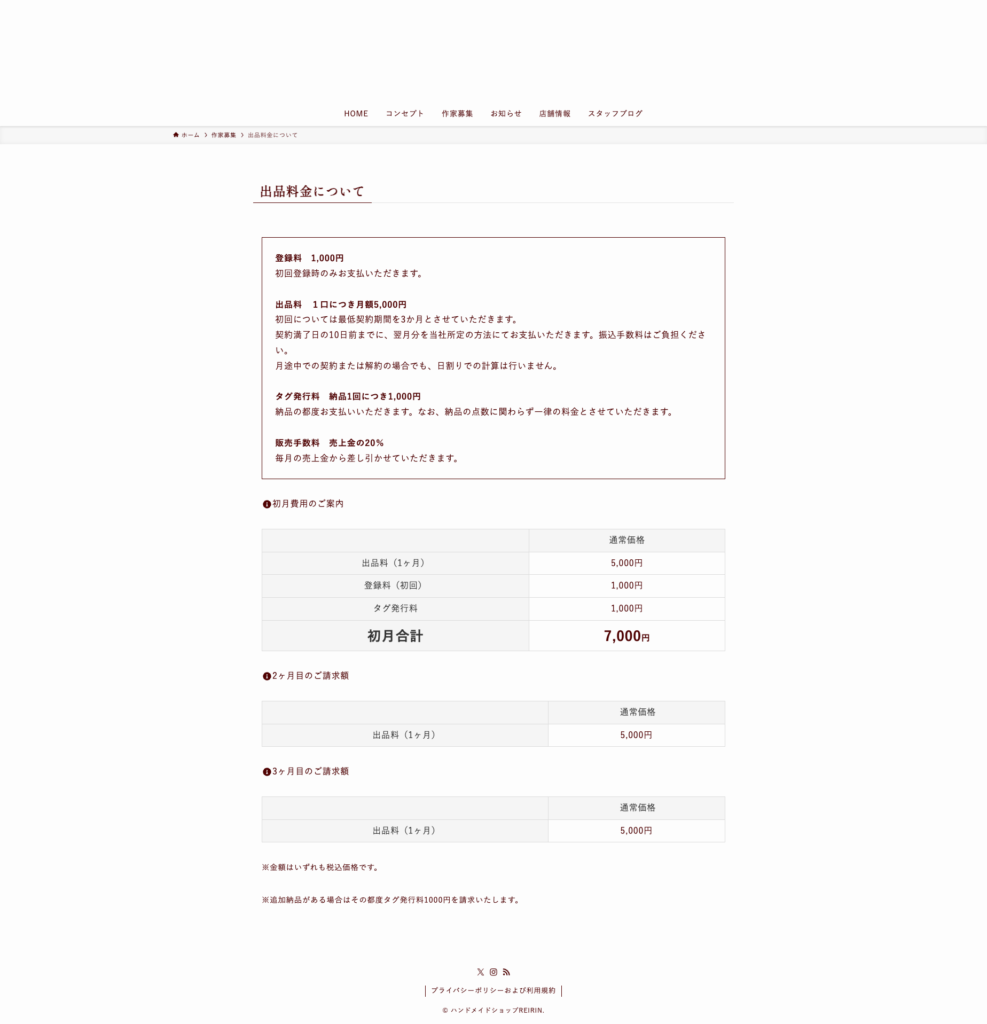The height and width of the screenshot is (1024, 987).
Task: Click the info icon beside 初月費用のご案内
Action: click(x=267, y=504)
